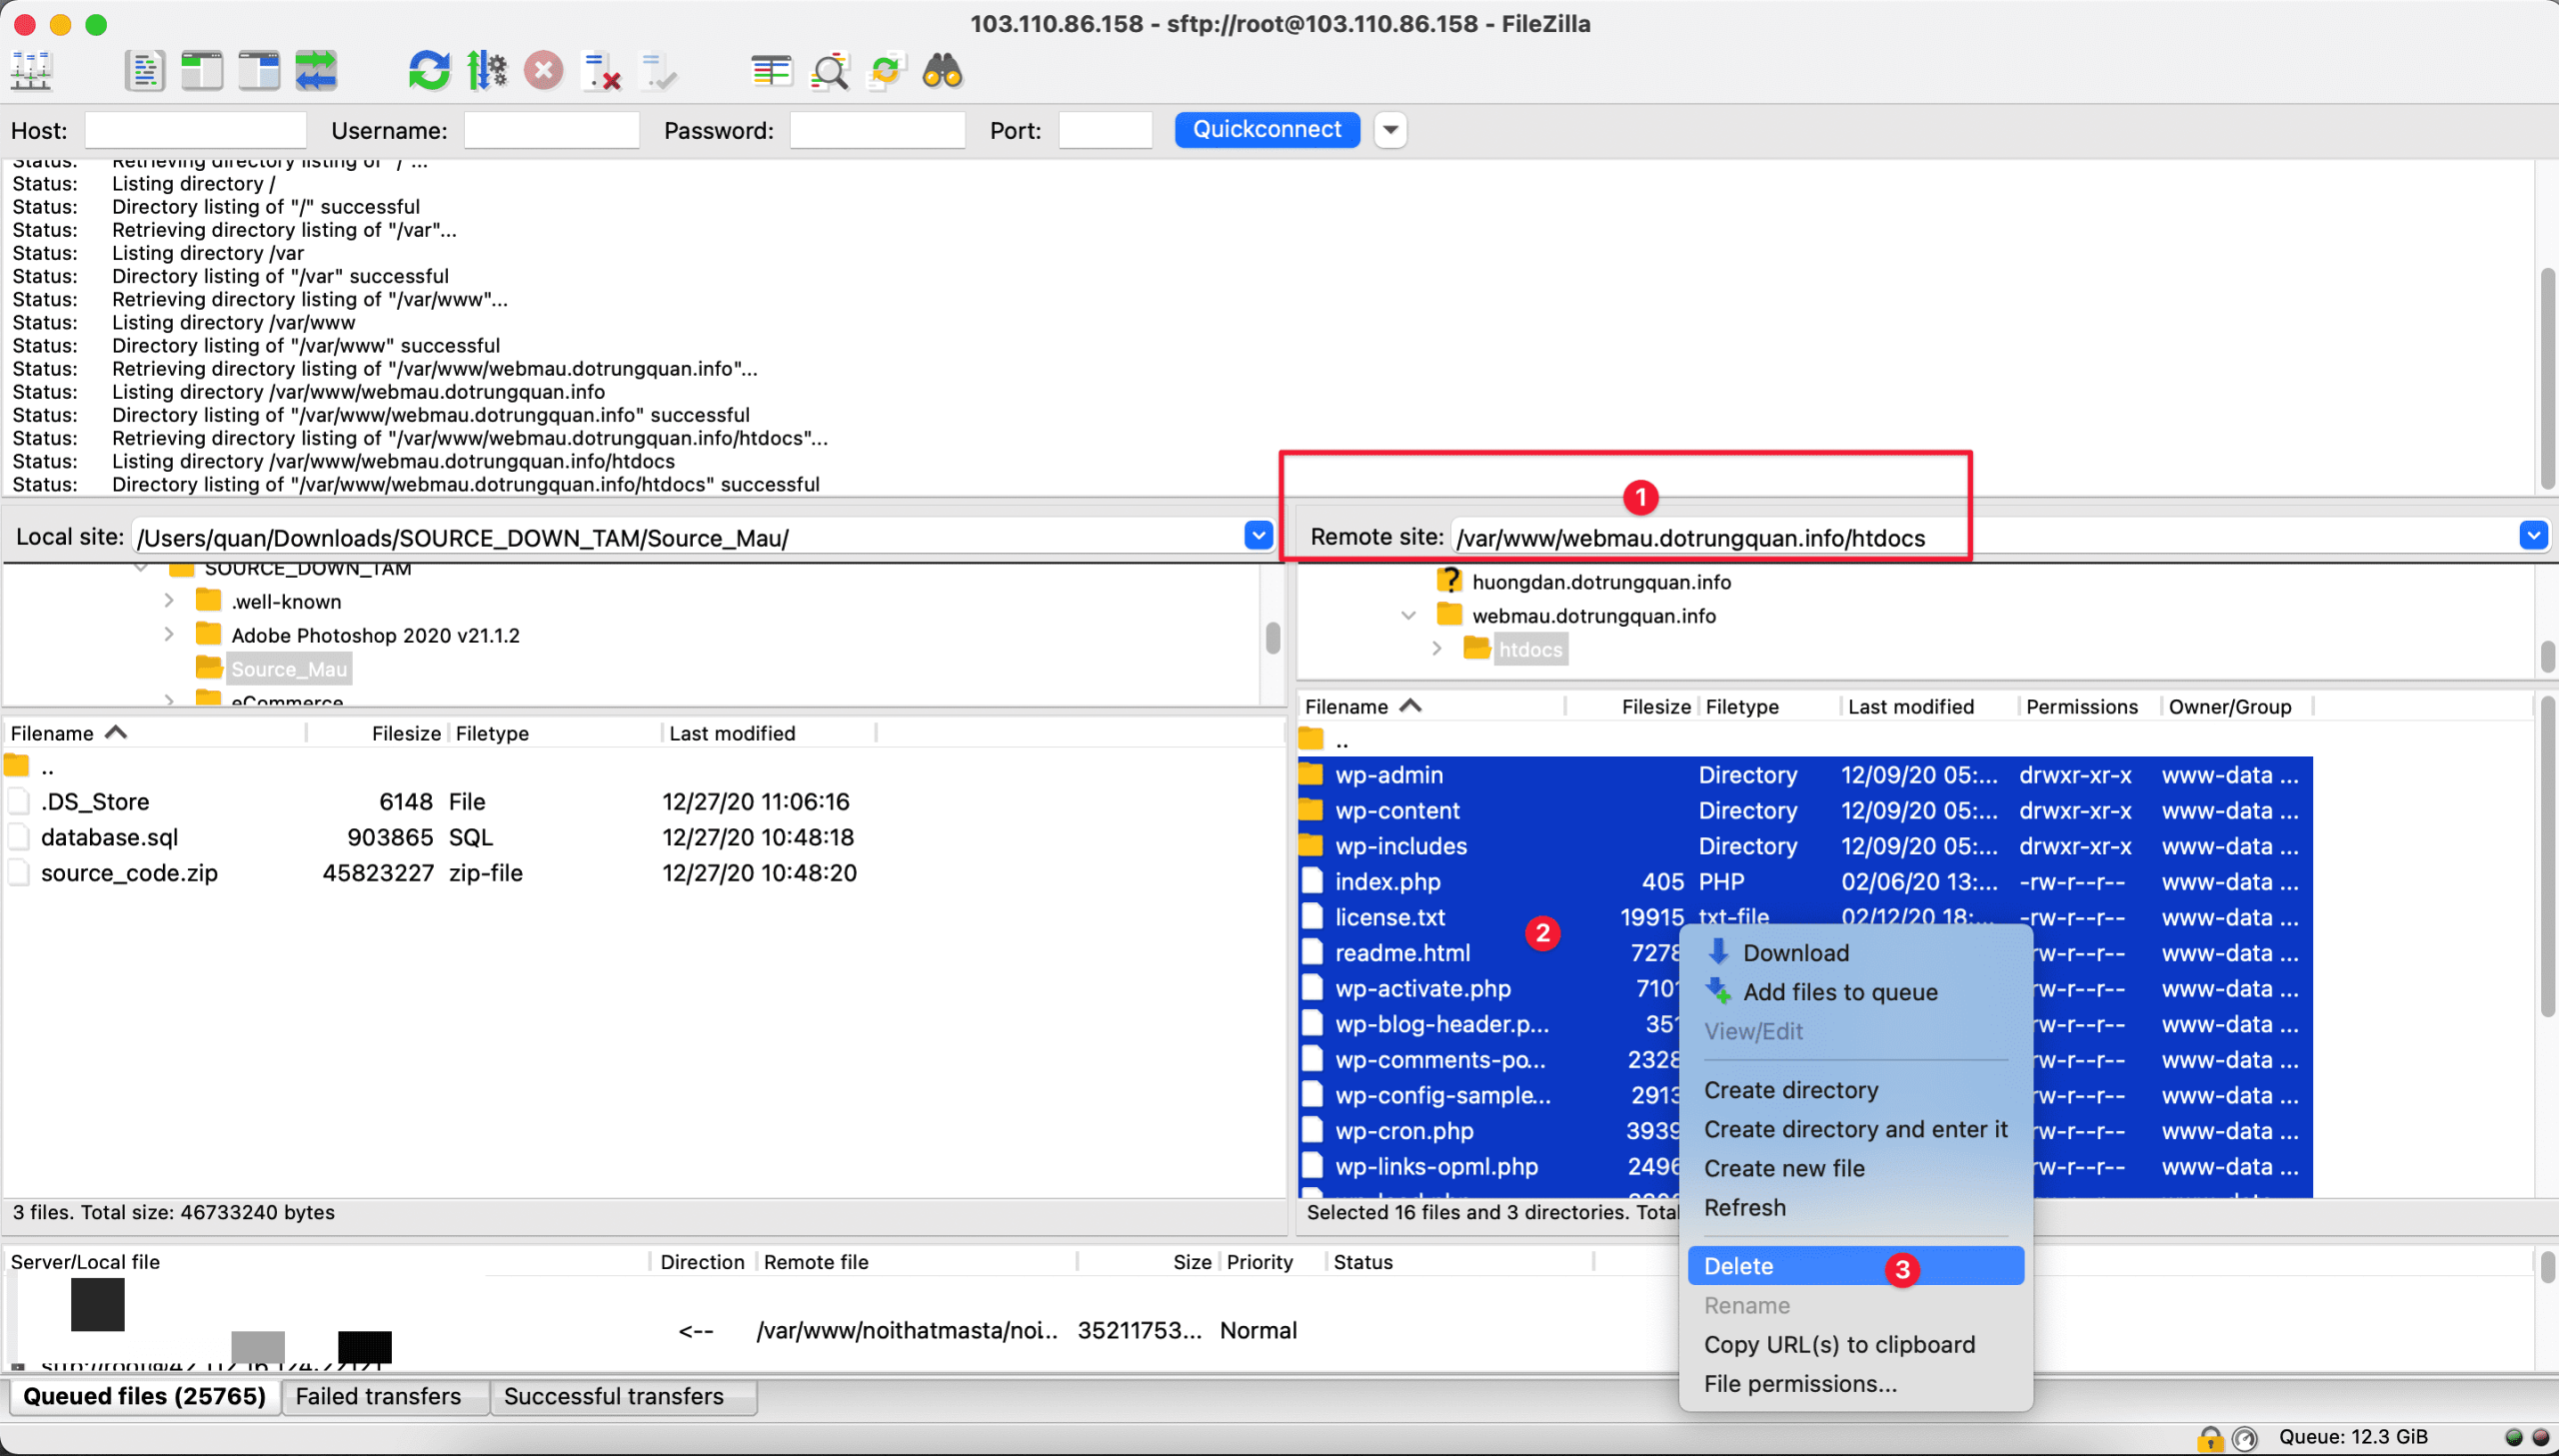Toggle directory comparison
The image size is (2559, 1456).
coord(829,70)
